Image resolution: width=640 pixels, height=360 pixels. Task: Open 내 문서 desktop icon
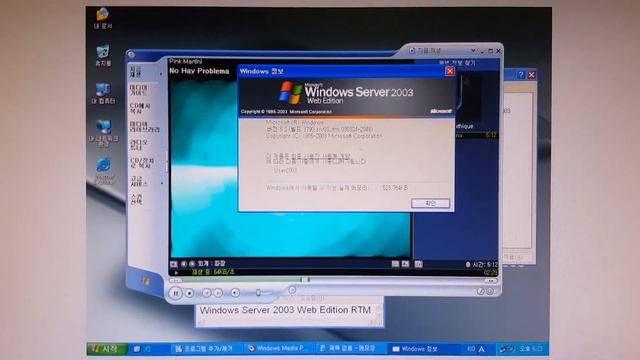(102, 18)
